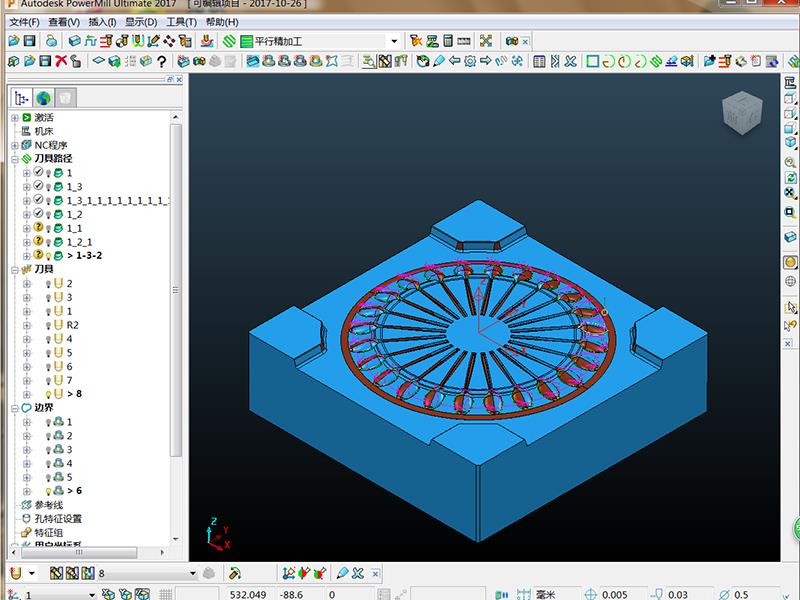The height and width of the screenshot is (600, 800).
Task: Click the shaded sphere icon on right toolbar
Action: (790, 262)
